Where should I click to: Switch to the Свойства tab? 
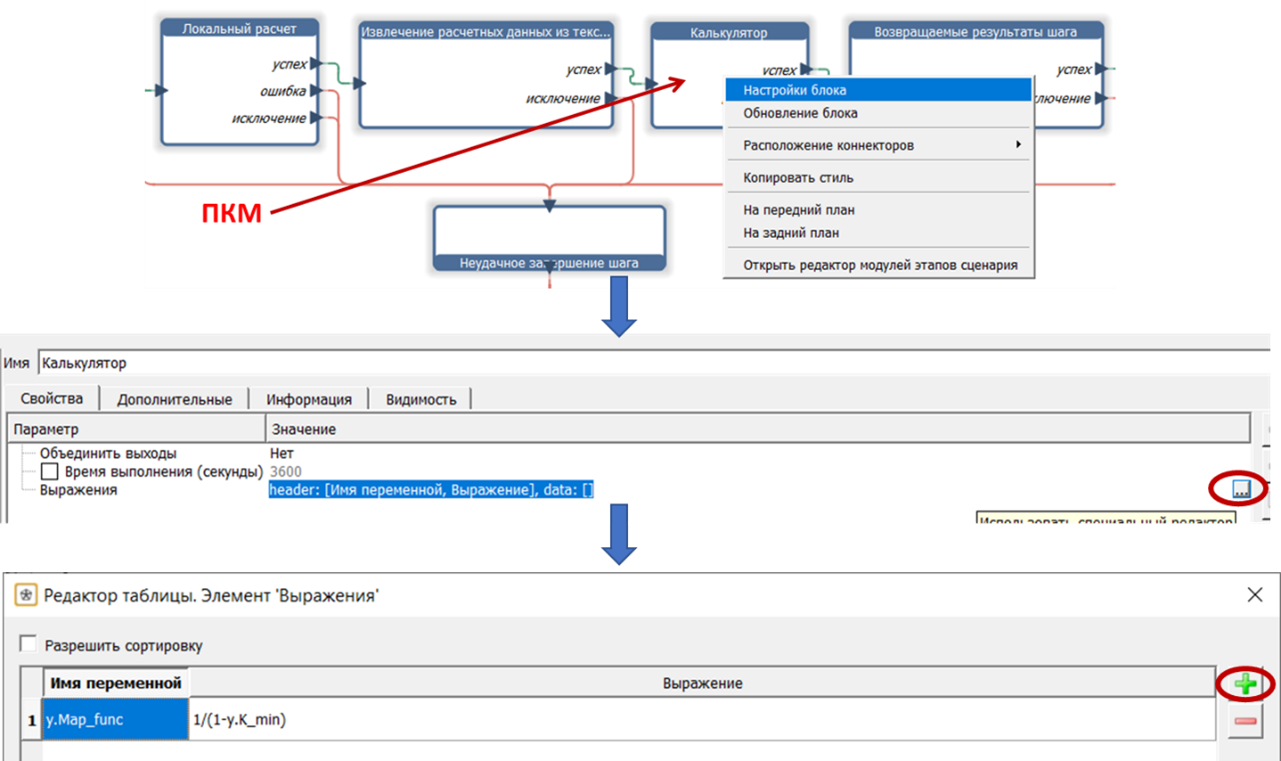[x=52, y=398]
